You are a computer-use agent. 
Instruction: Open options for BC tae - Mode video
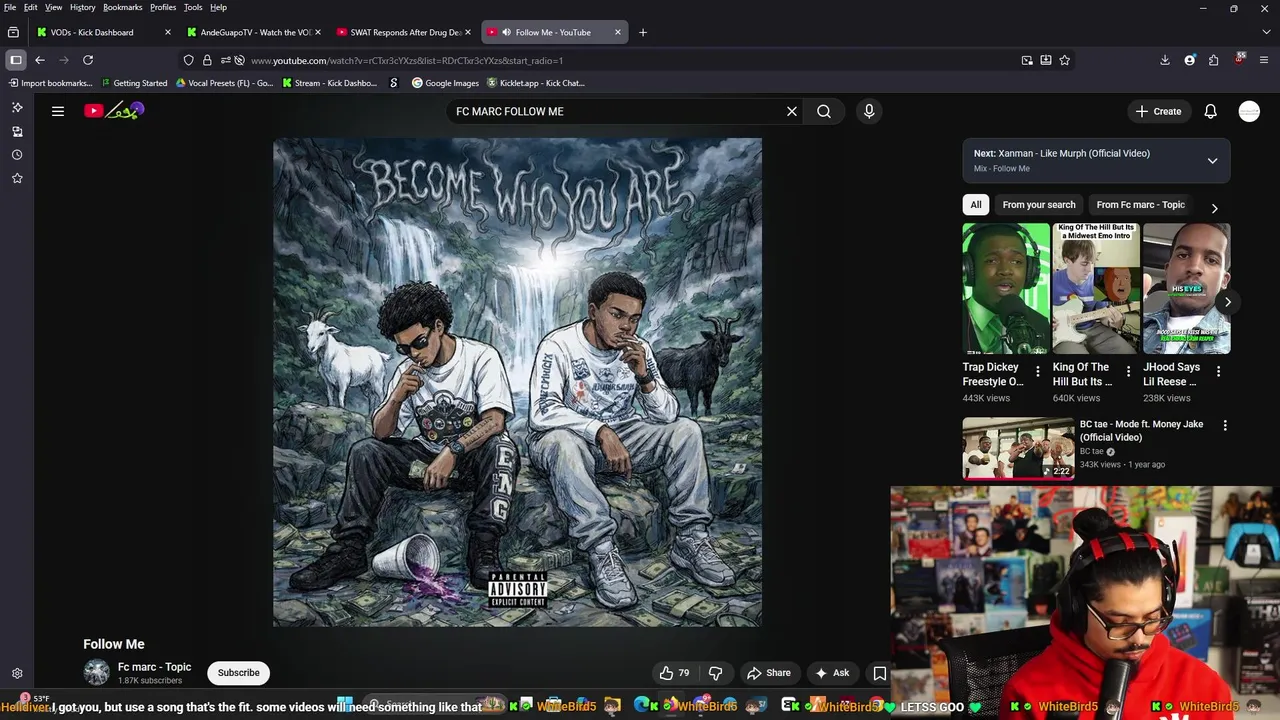(x=1225, y=425)
